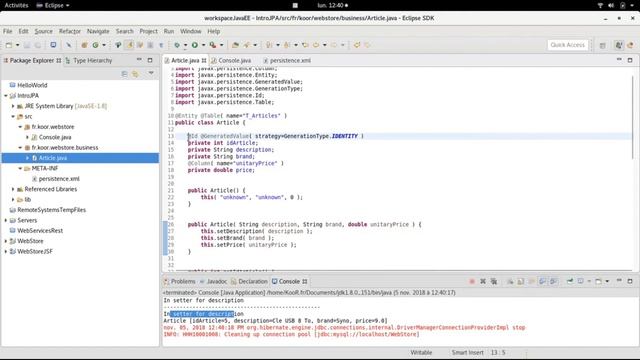Click the Quick Access field
This screenshot has width=640, height=360.
567,45
